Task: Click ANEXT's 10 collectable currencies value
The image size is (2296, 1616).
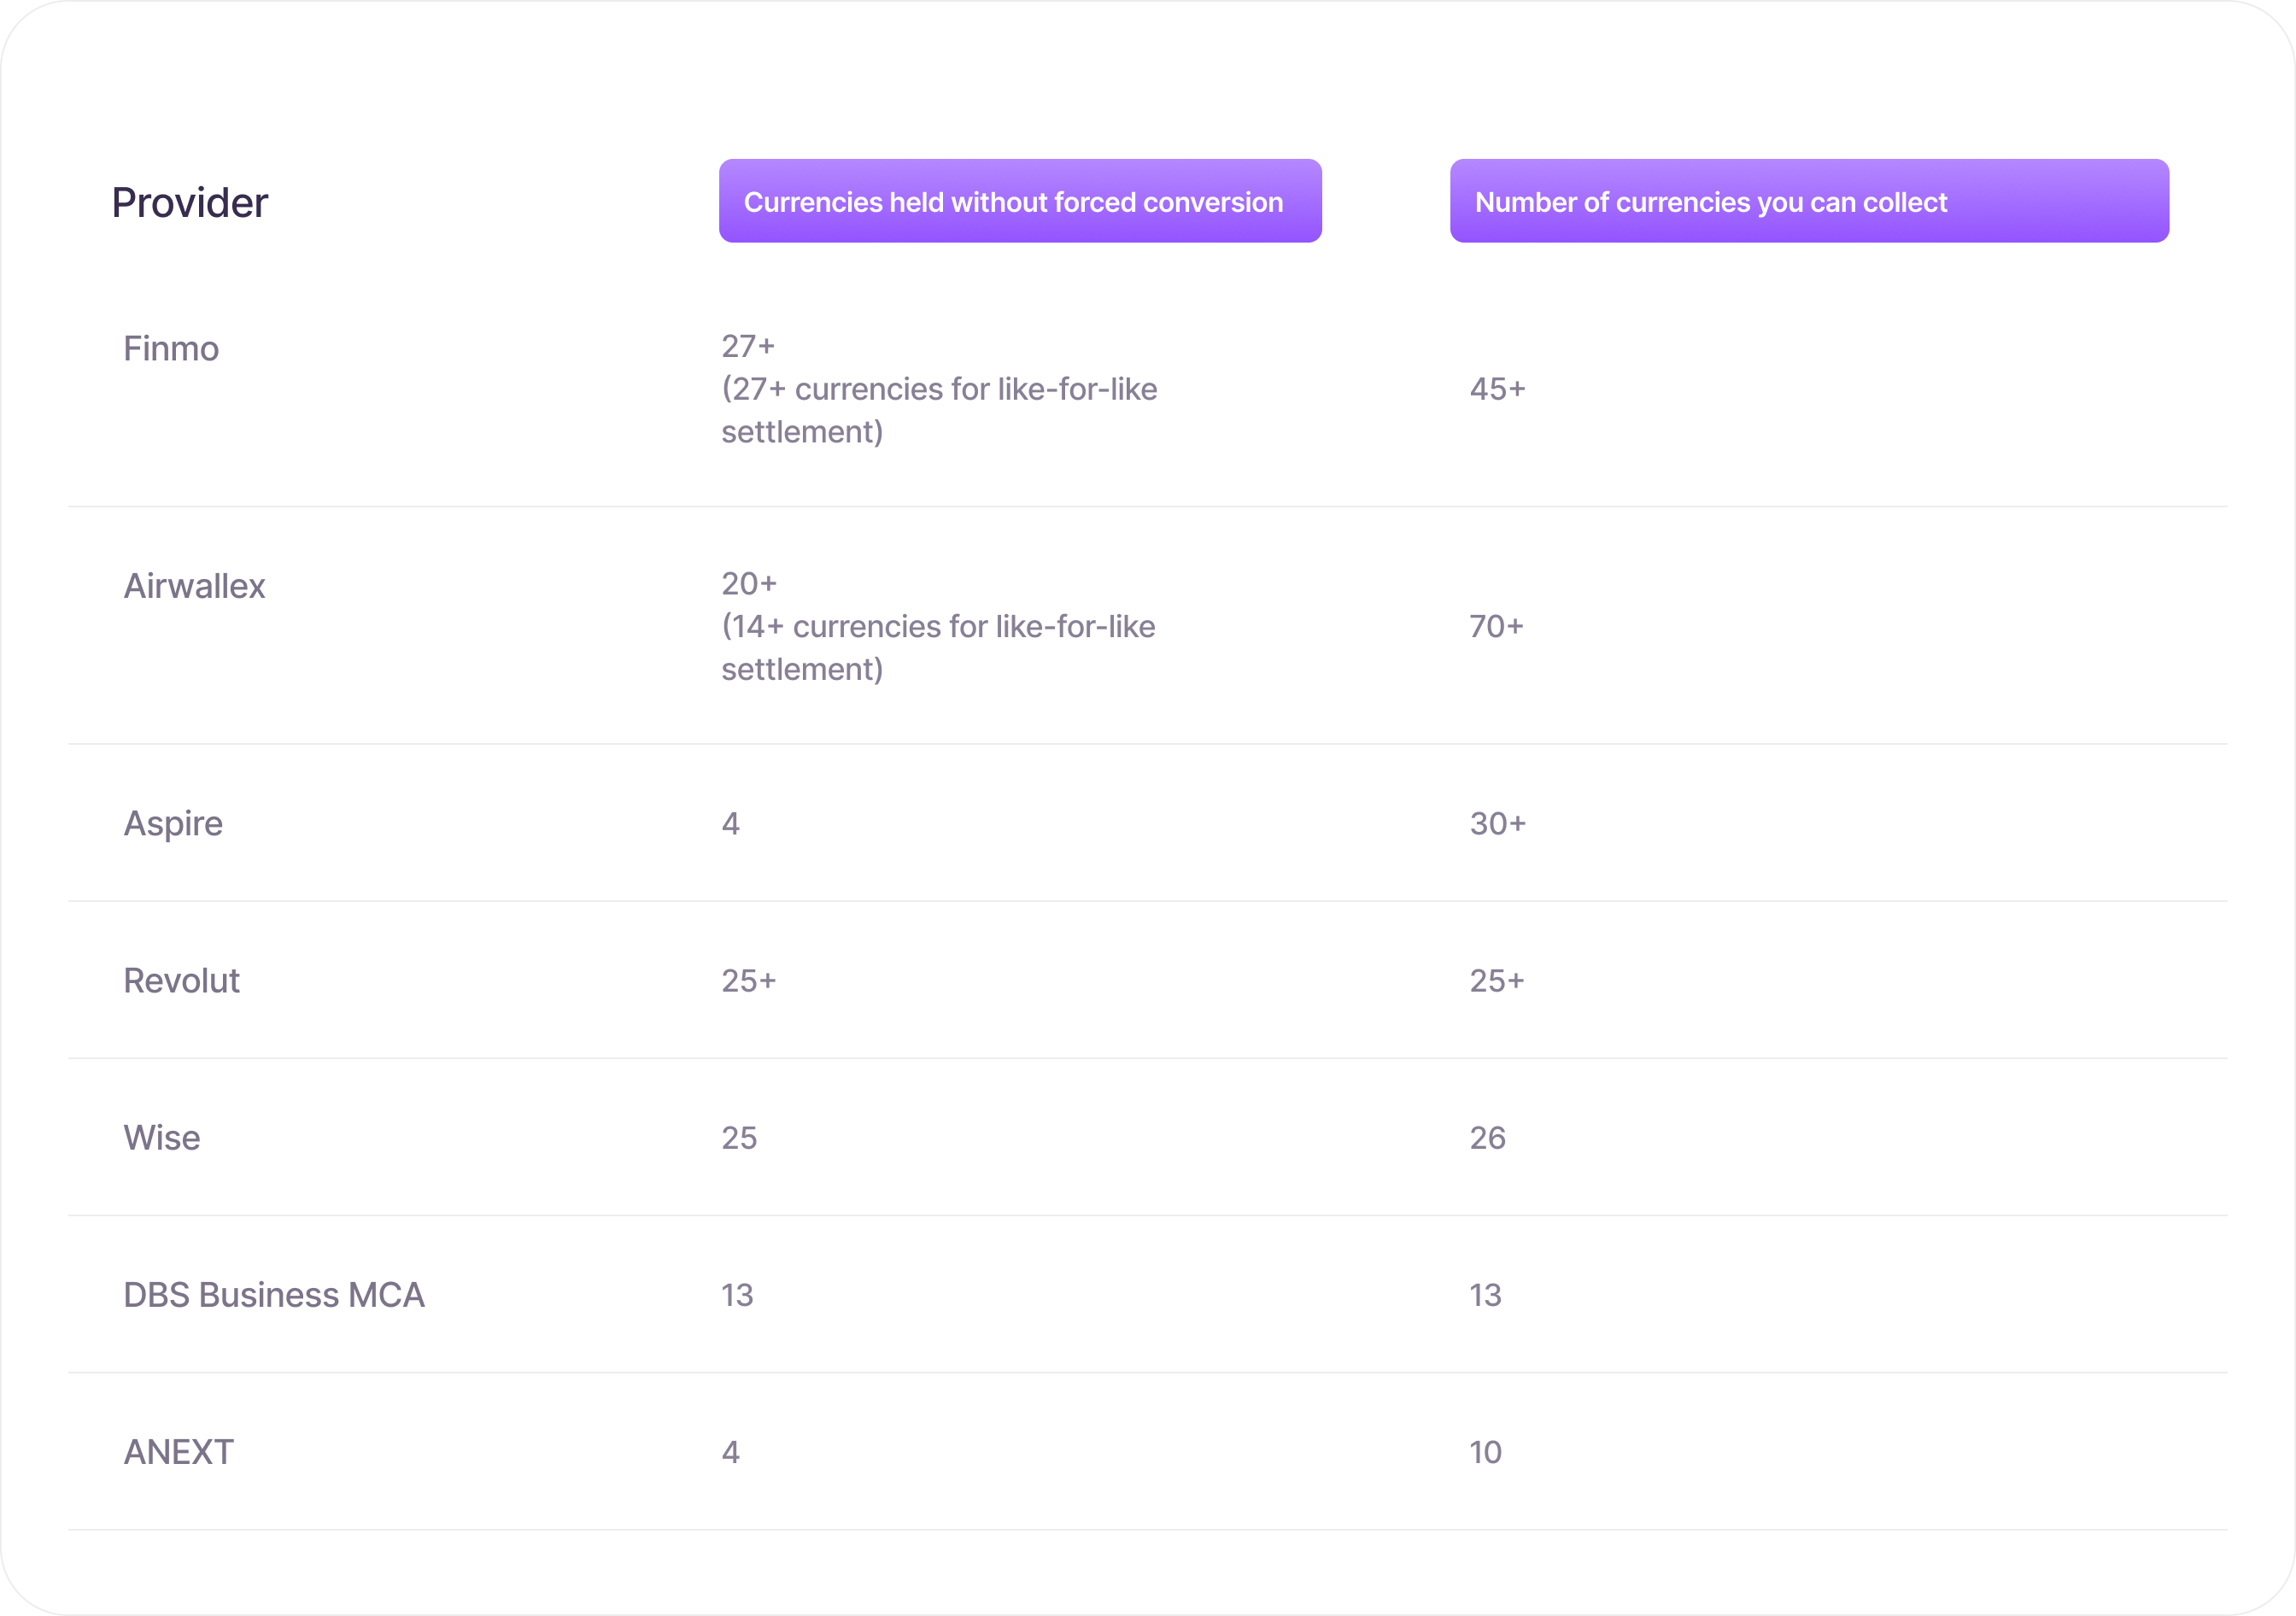Action: [x=1485, y=1452]
